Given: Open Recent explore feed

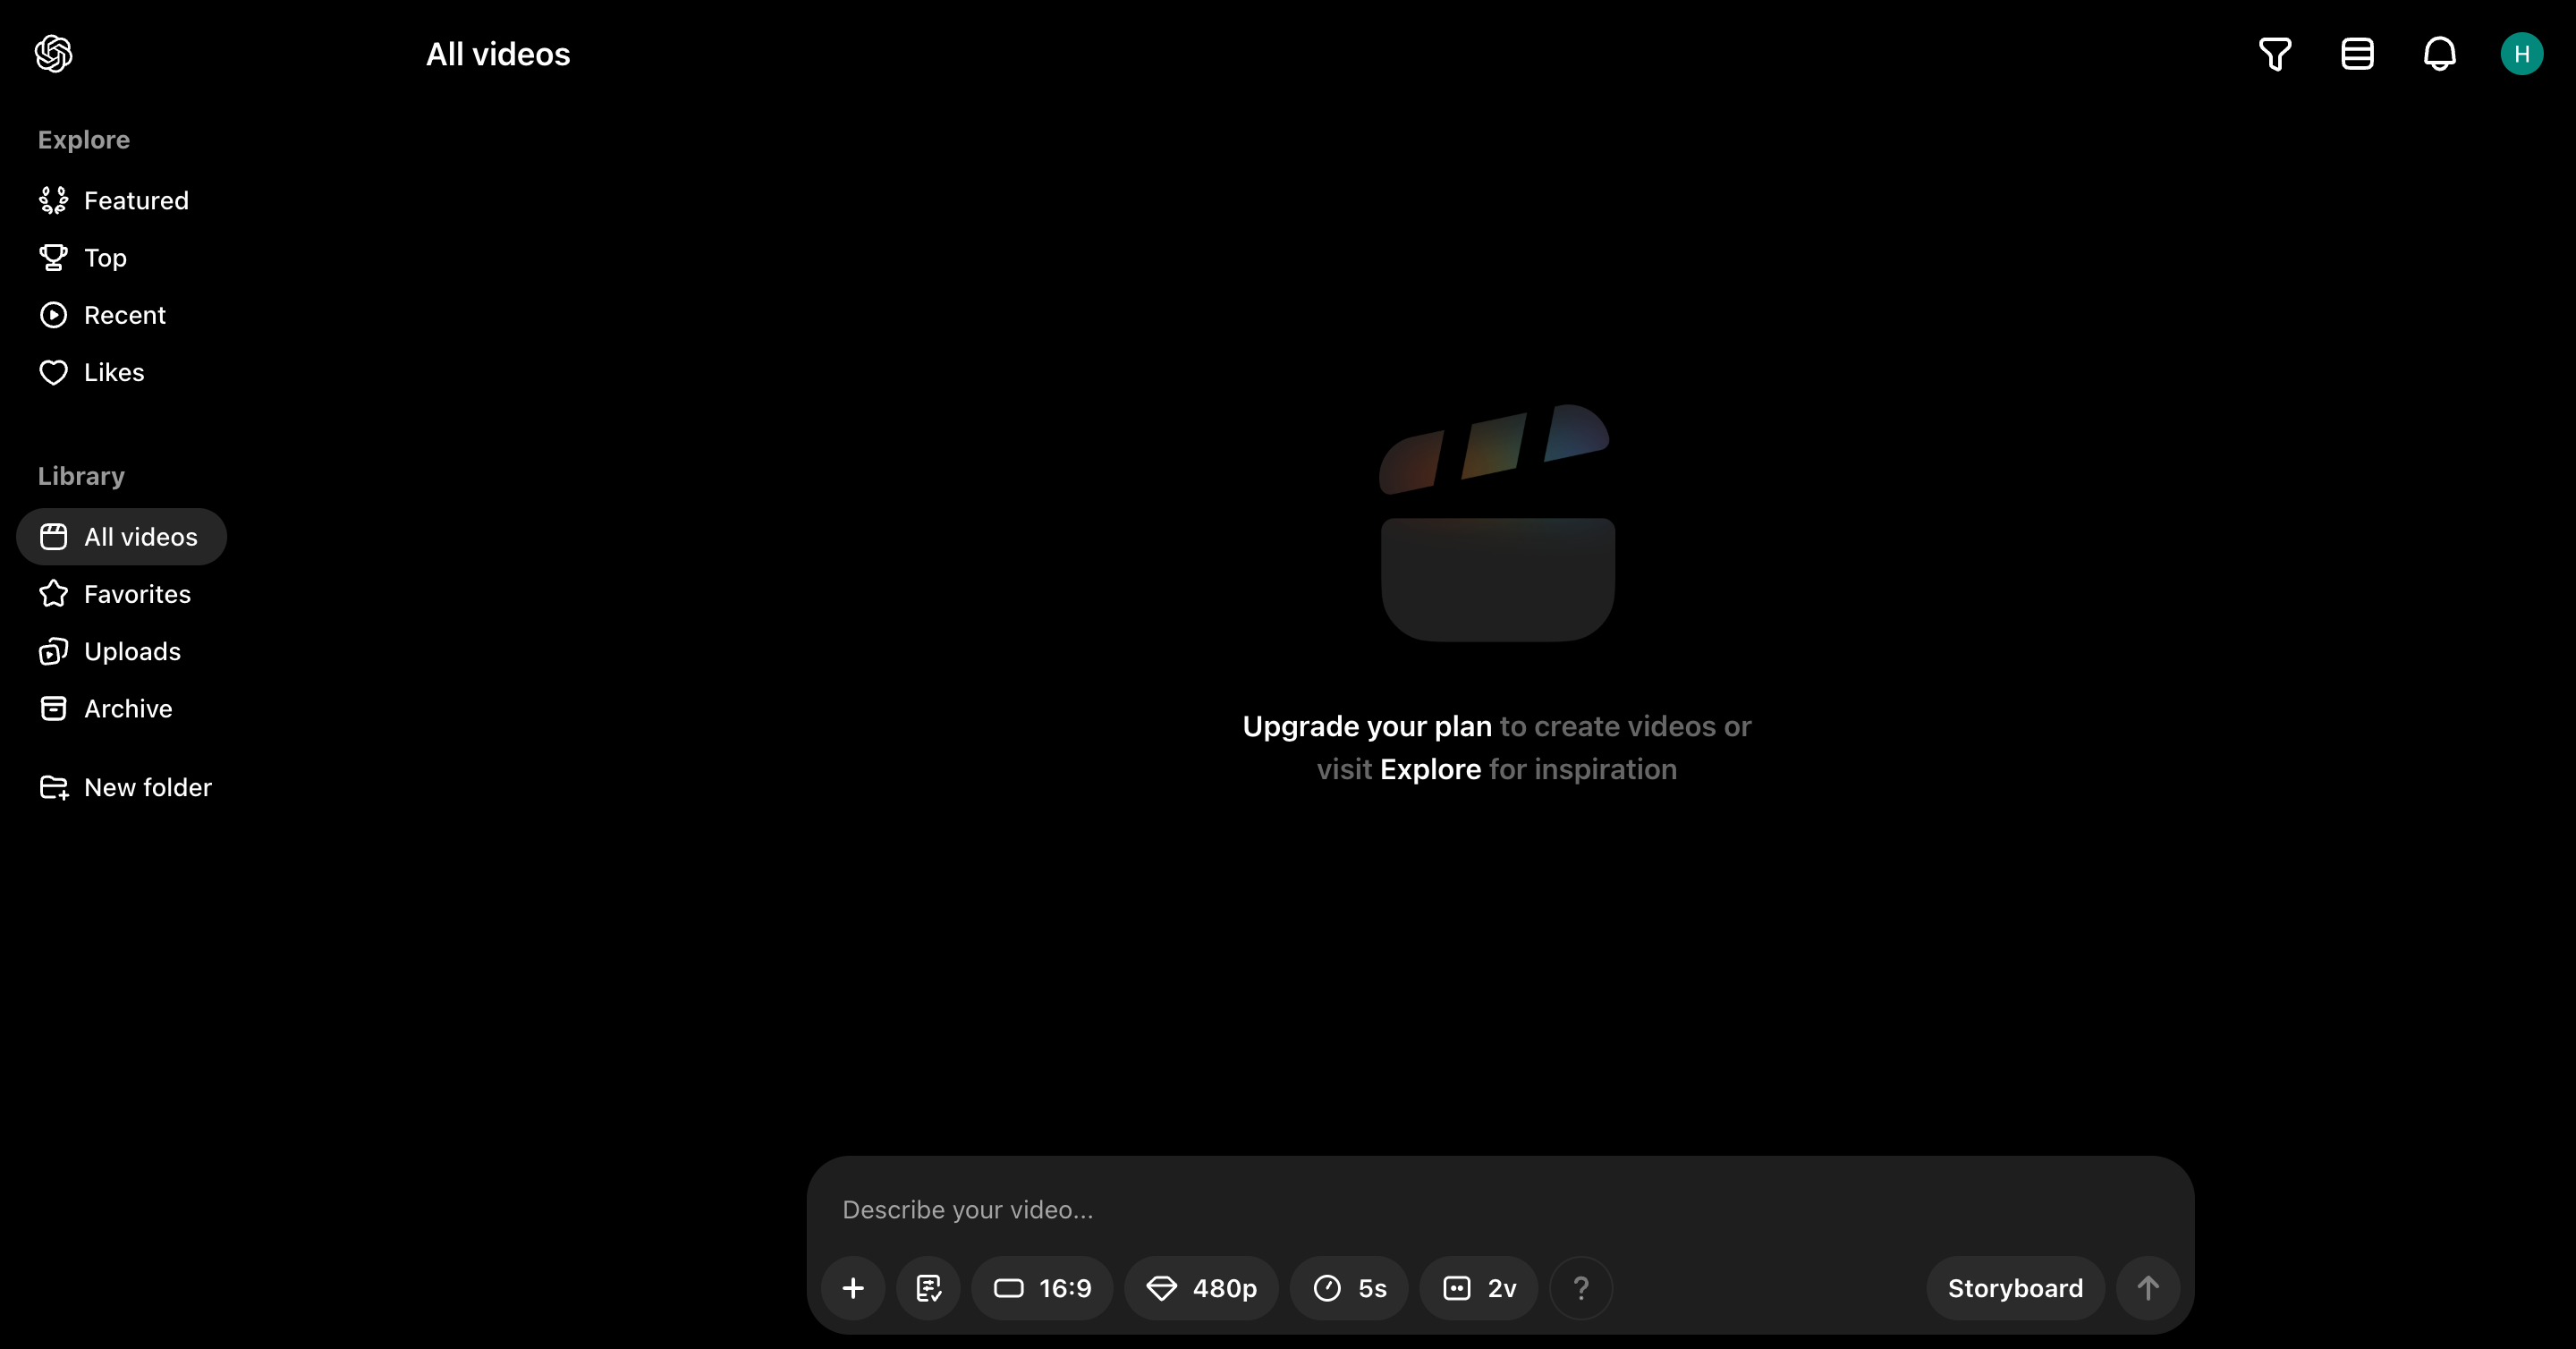Looking at the screenshot, I should 102,315.
